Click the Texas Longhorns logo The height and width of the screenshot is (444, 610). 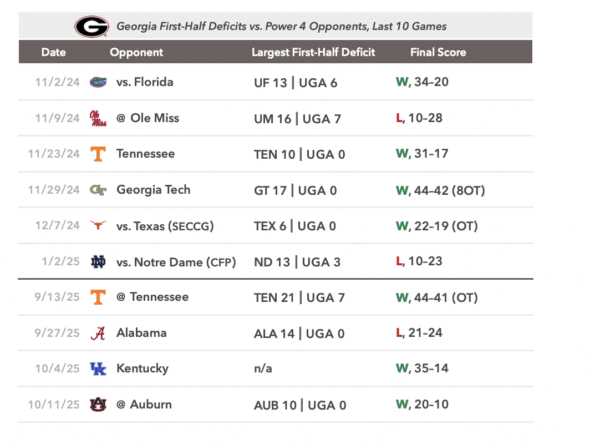pyautogui.click(x=98, y=226)
